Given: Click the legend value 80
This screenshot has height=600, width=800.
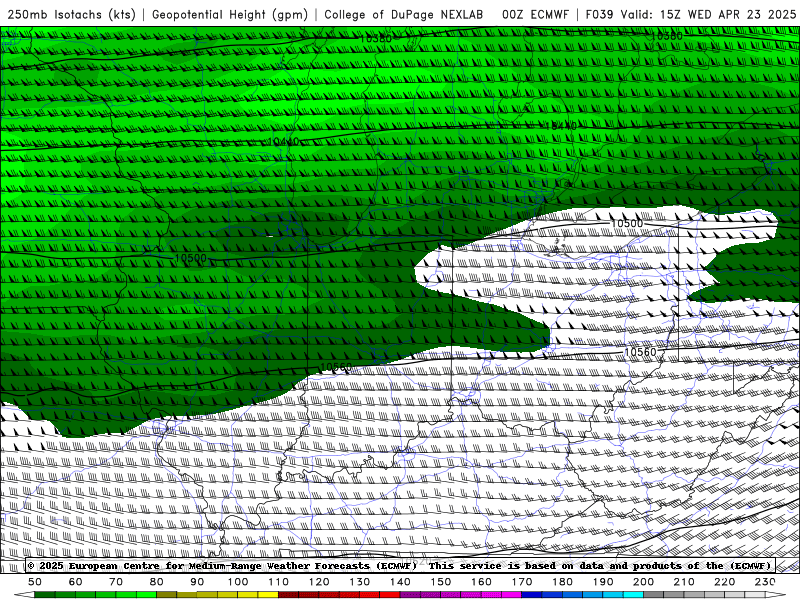Looking at the screenshot, I should tap(156, 582).
